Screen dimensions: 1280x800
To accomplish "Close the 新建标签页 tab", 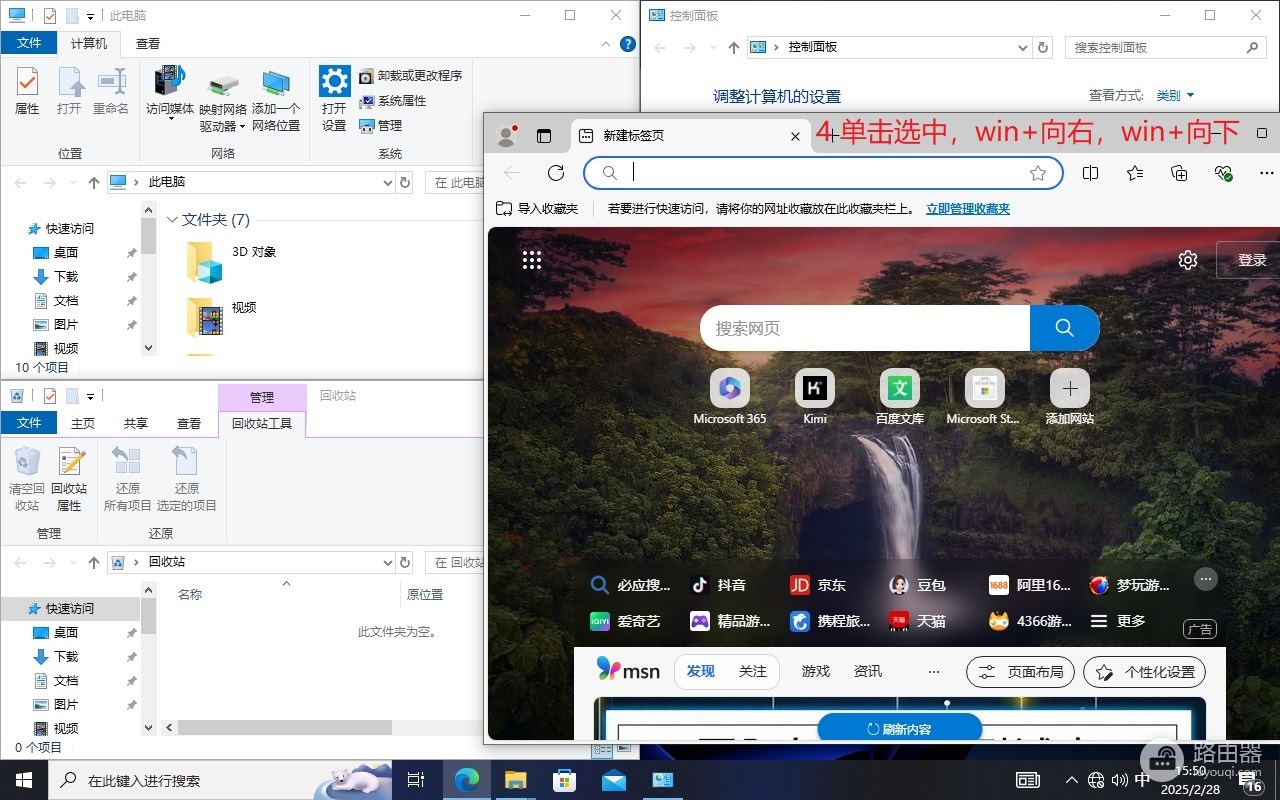I will (795, 136).
